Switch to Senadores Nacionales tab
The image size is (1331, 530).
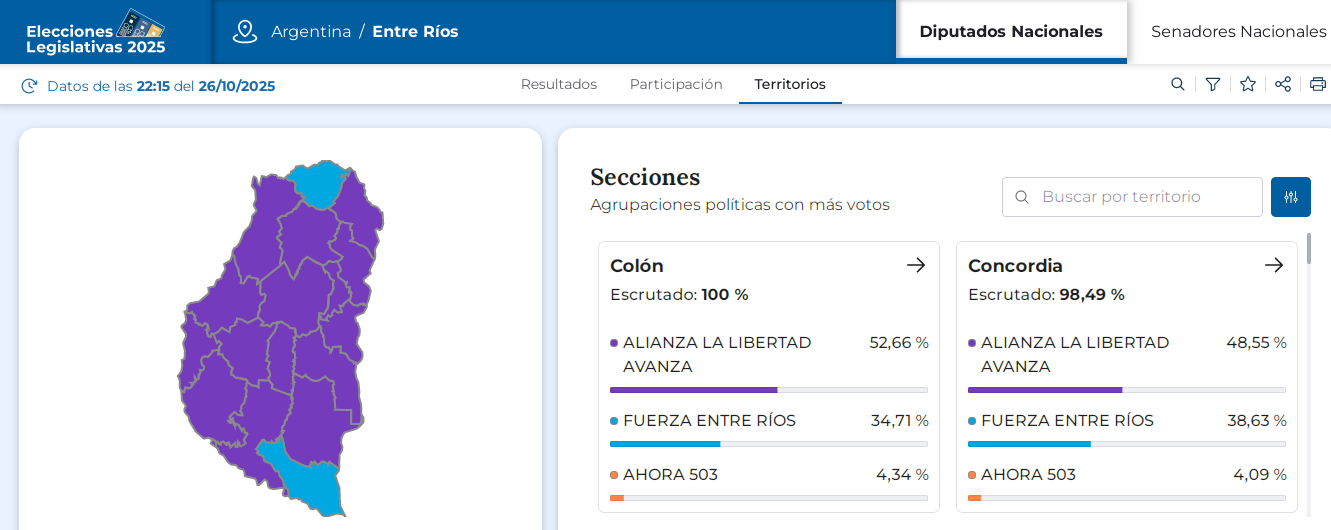1238,31
